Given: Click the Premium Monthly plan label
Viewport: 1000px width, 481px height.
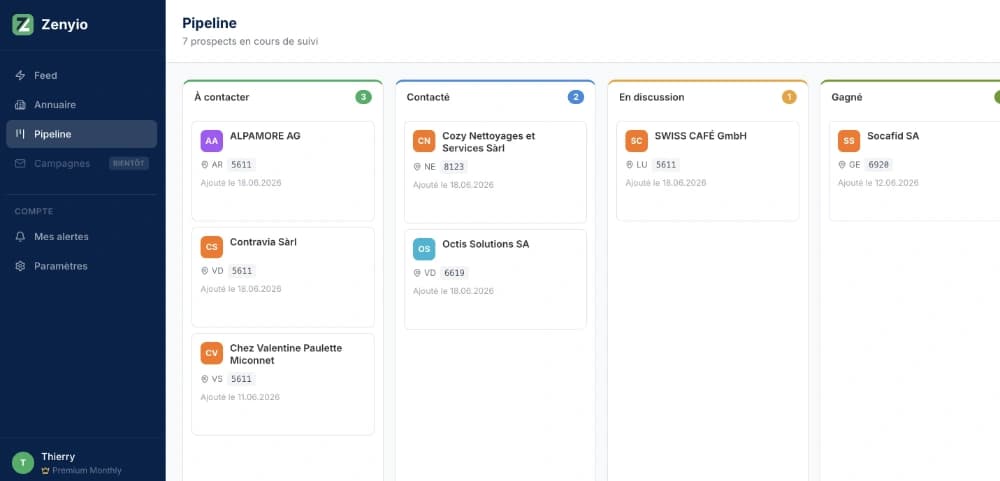Looking at the screenshot, I should (87, 471).
